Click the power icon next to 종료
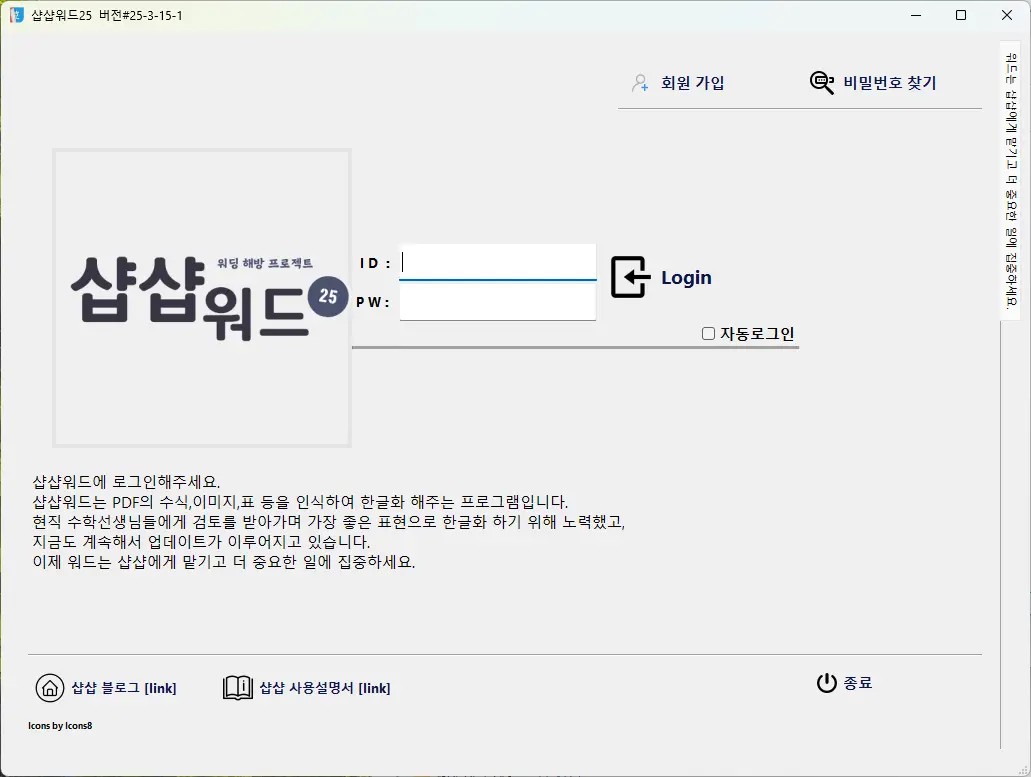 click(826, 683)
